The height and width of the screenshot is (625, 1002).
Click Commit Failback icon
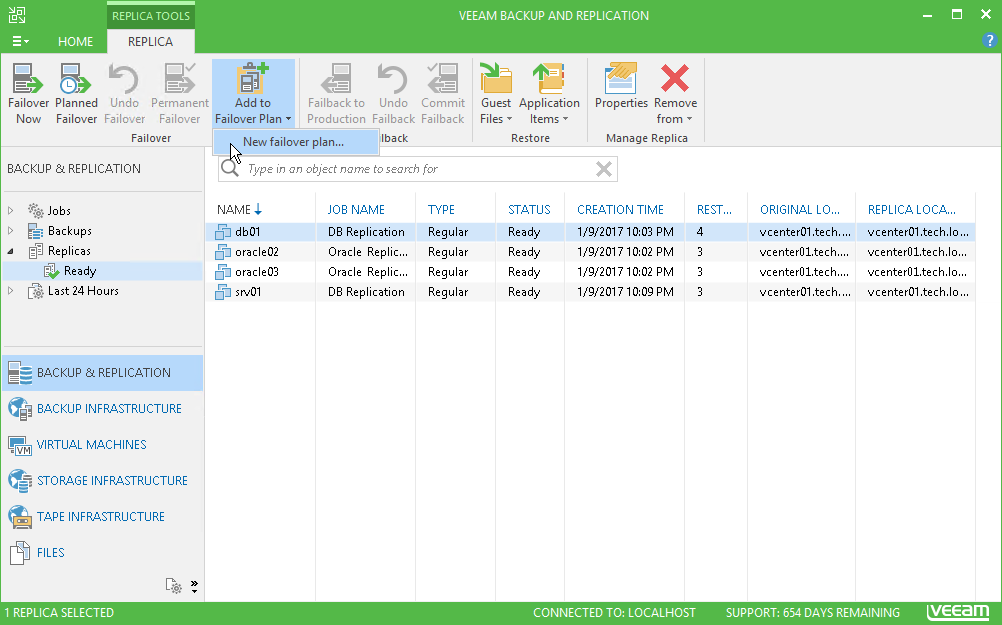443,79
